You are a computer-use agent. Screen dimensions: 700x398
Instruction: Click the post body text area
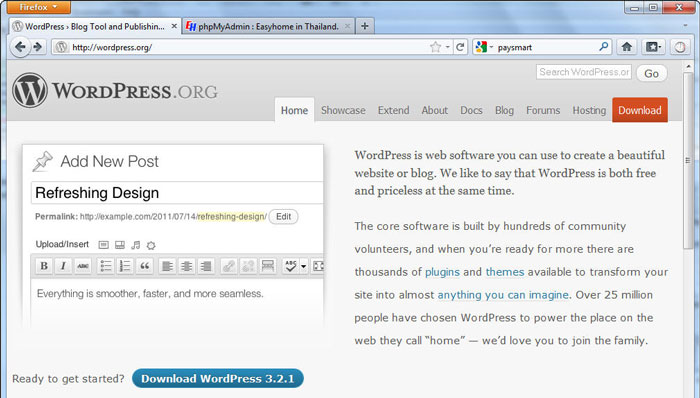tap(177, 303)
